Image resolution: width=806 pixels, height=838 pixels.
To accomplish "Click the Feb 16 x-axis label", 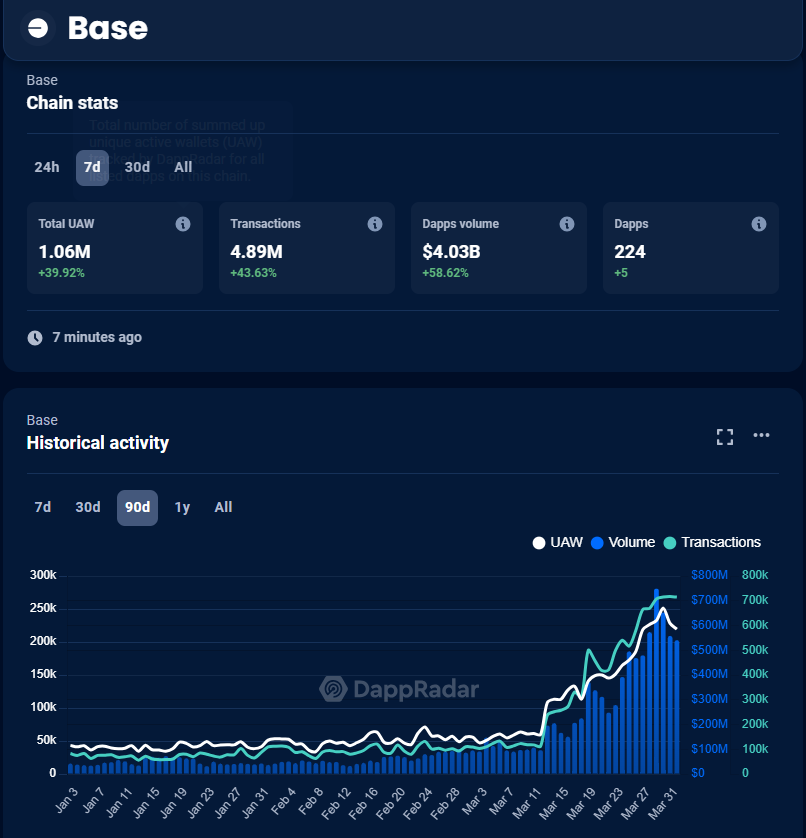I will point(364,804).
